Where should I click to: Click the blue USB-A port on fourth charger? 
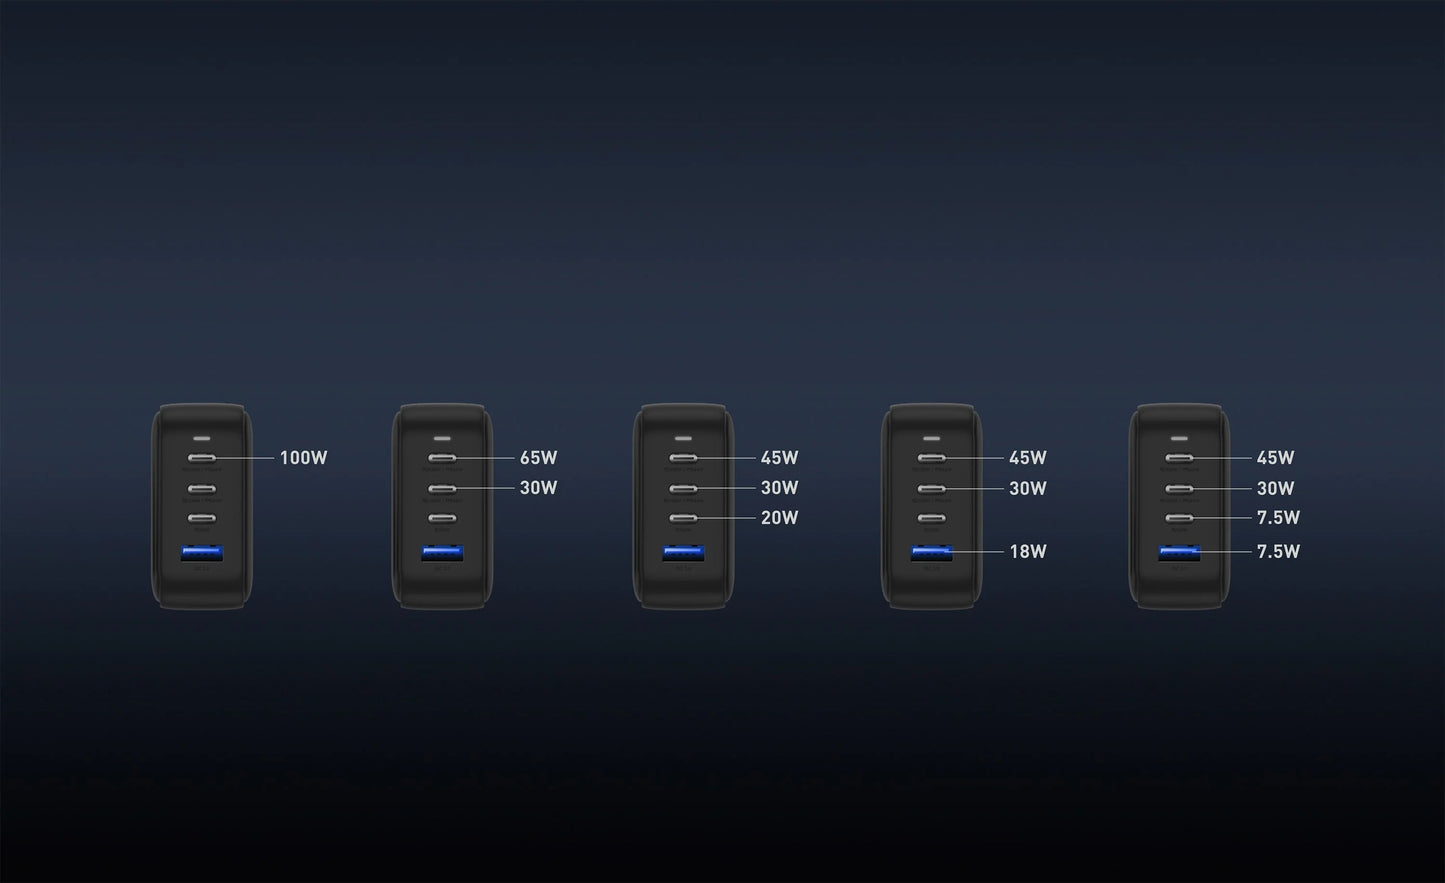[x=931, y=552]
